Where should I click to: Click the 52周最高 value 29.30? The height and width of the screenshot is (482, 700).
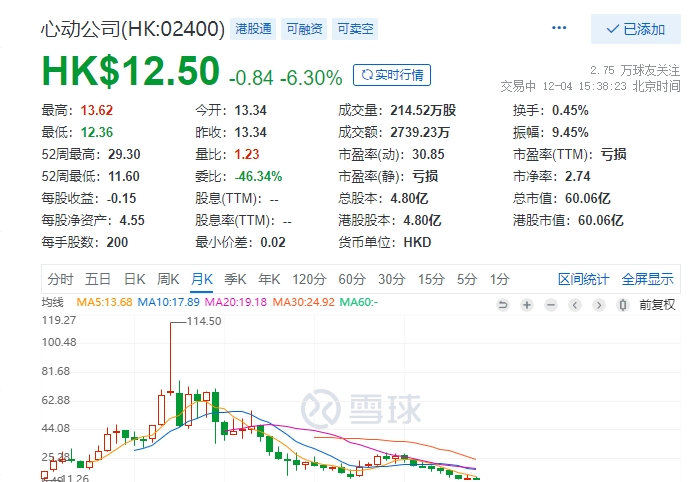click(124, 154)
